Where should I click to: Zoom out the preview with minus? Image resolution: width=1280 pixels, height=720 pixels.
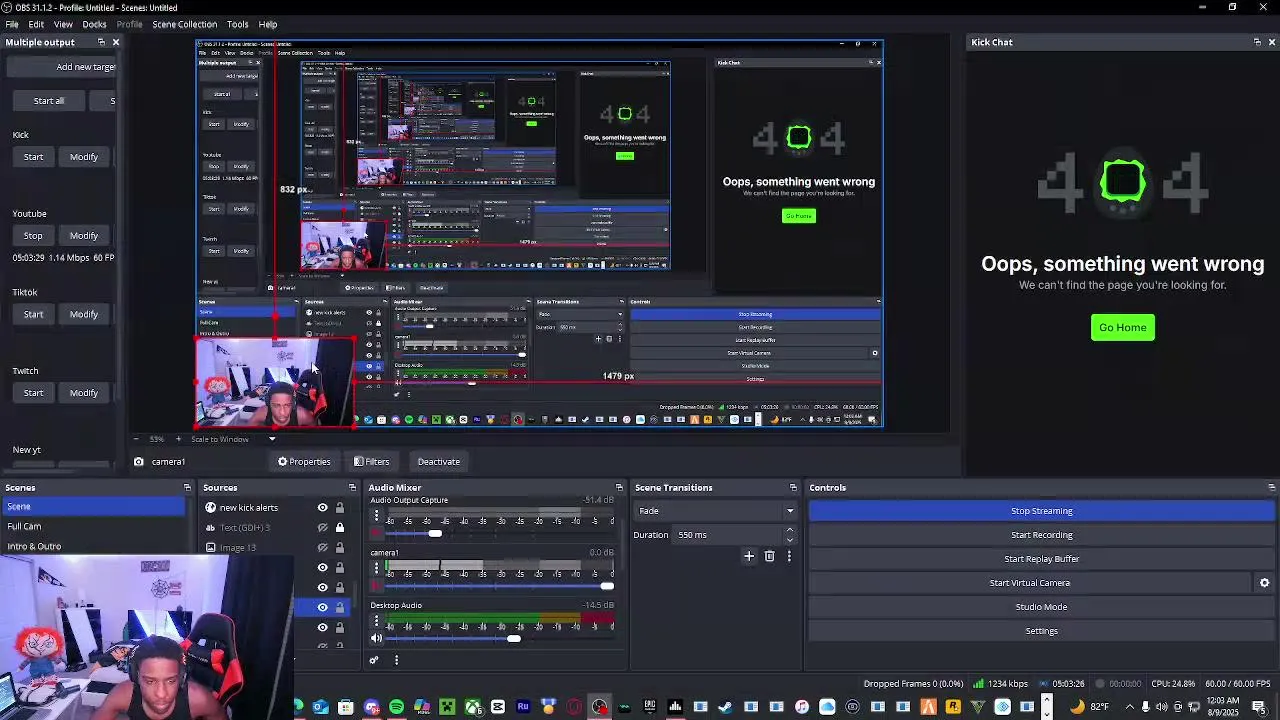tap(137, 439)
